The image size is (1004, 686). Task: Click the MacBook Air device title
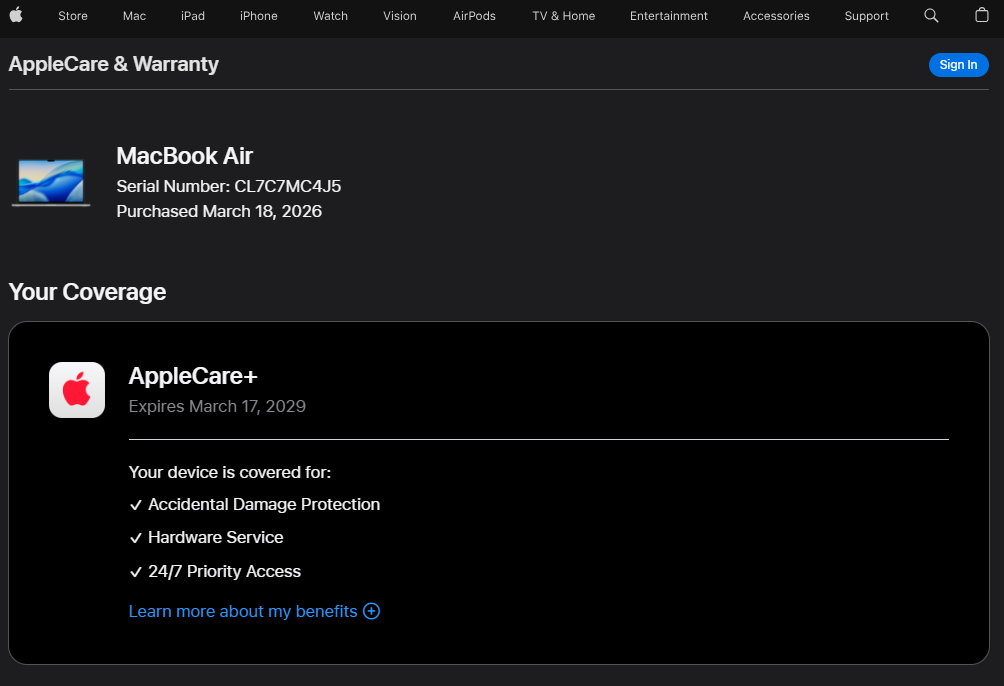tap(184, 156)
